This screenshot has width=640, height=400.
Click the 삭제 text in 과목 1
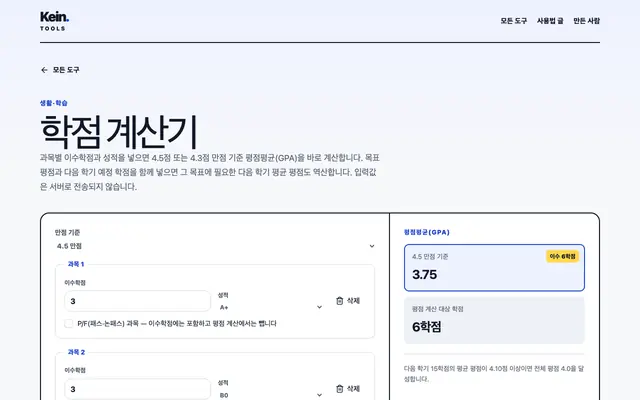click(353, 301)
